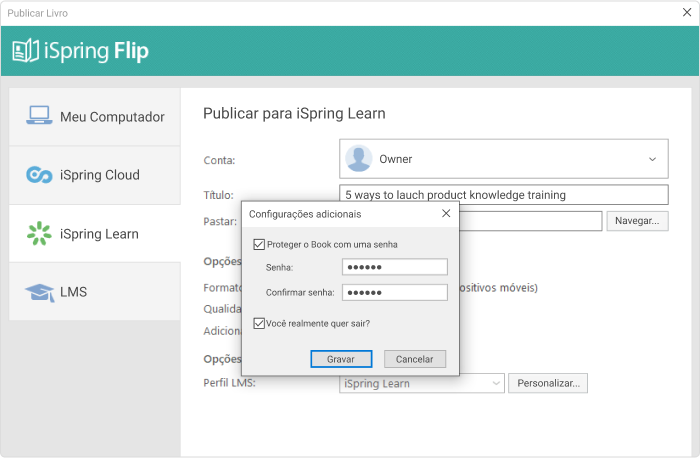Select the iSpring Learn tab
Screen dimensions: 700x458
[95, 234]
